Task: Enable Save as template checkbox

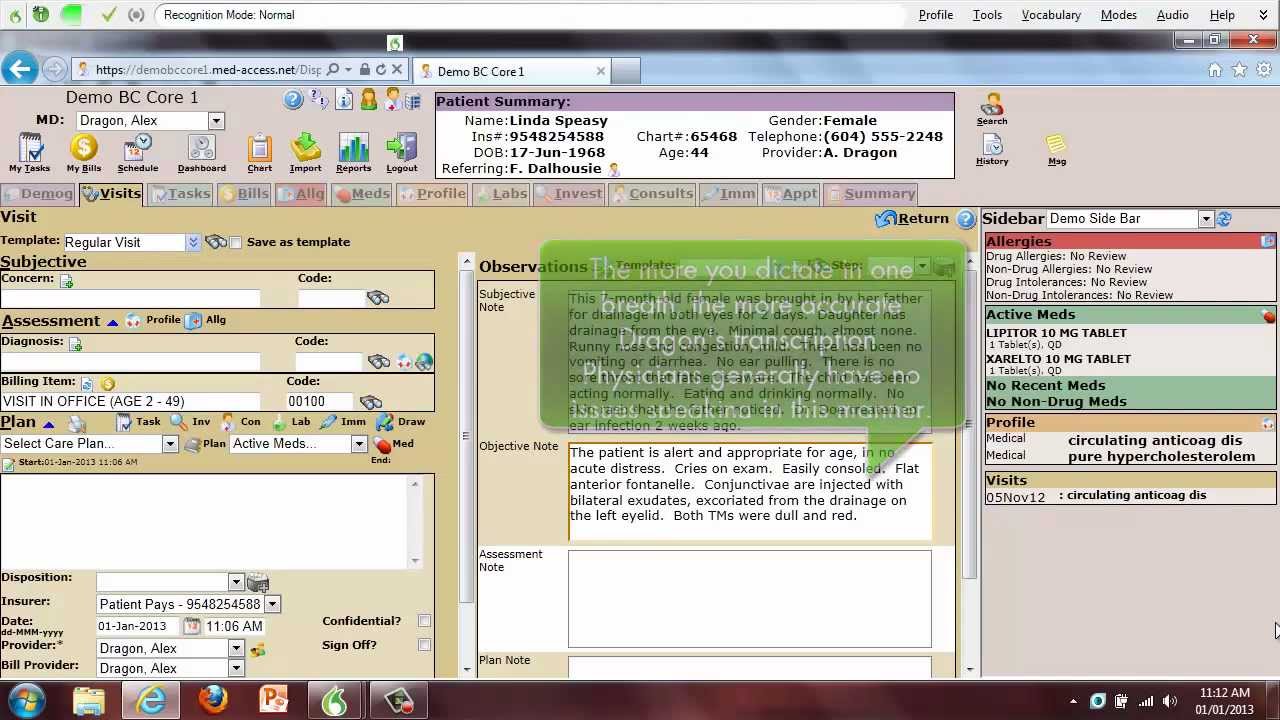Action: click(236, 242)
